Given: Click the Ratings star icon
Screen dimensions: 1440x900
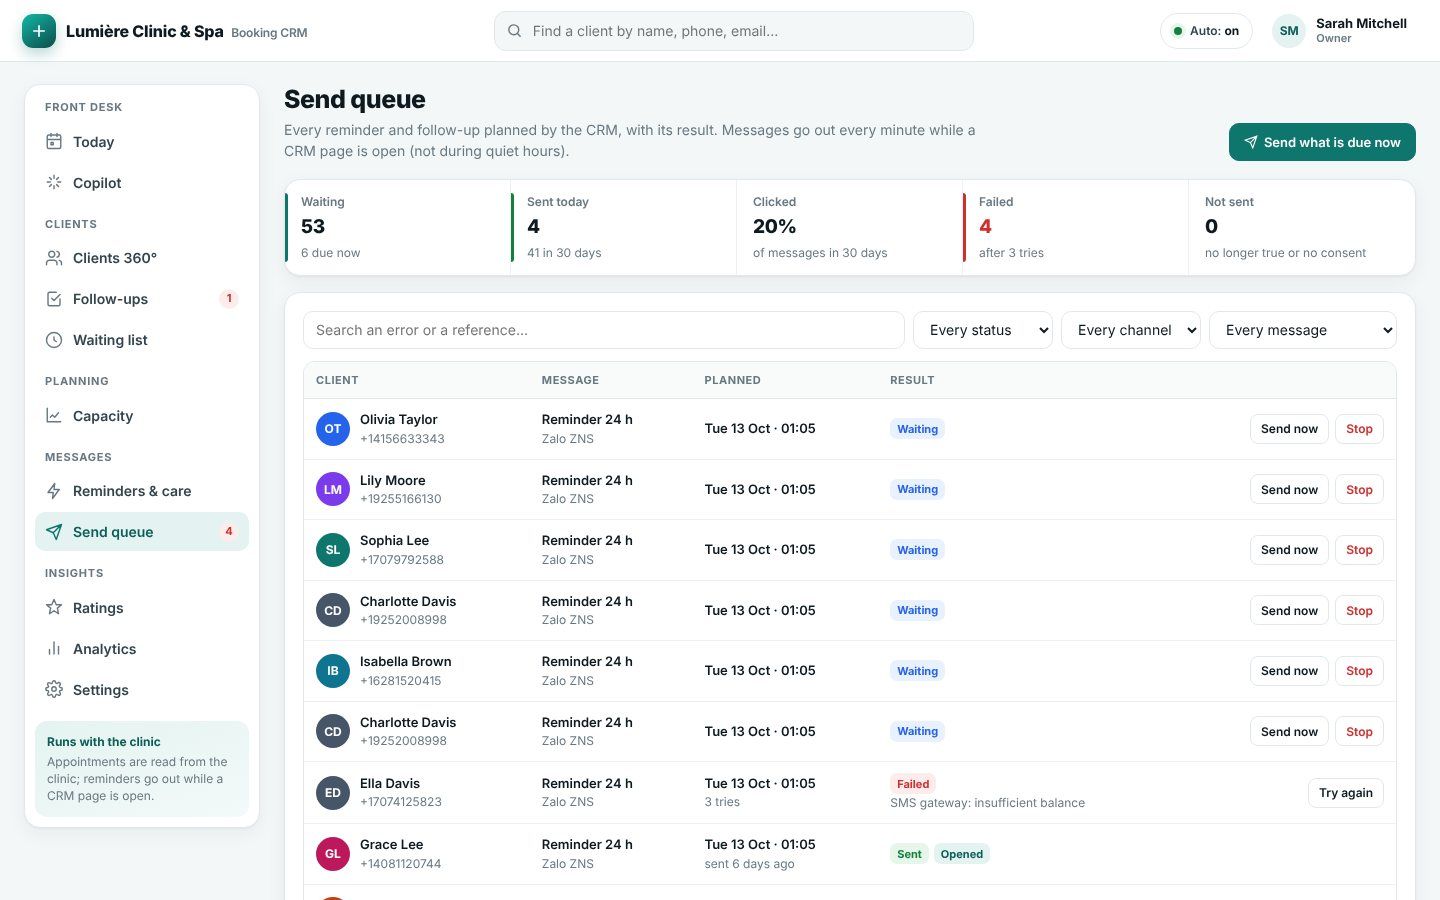Looking at the screenshot, I should 54,608.
